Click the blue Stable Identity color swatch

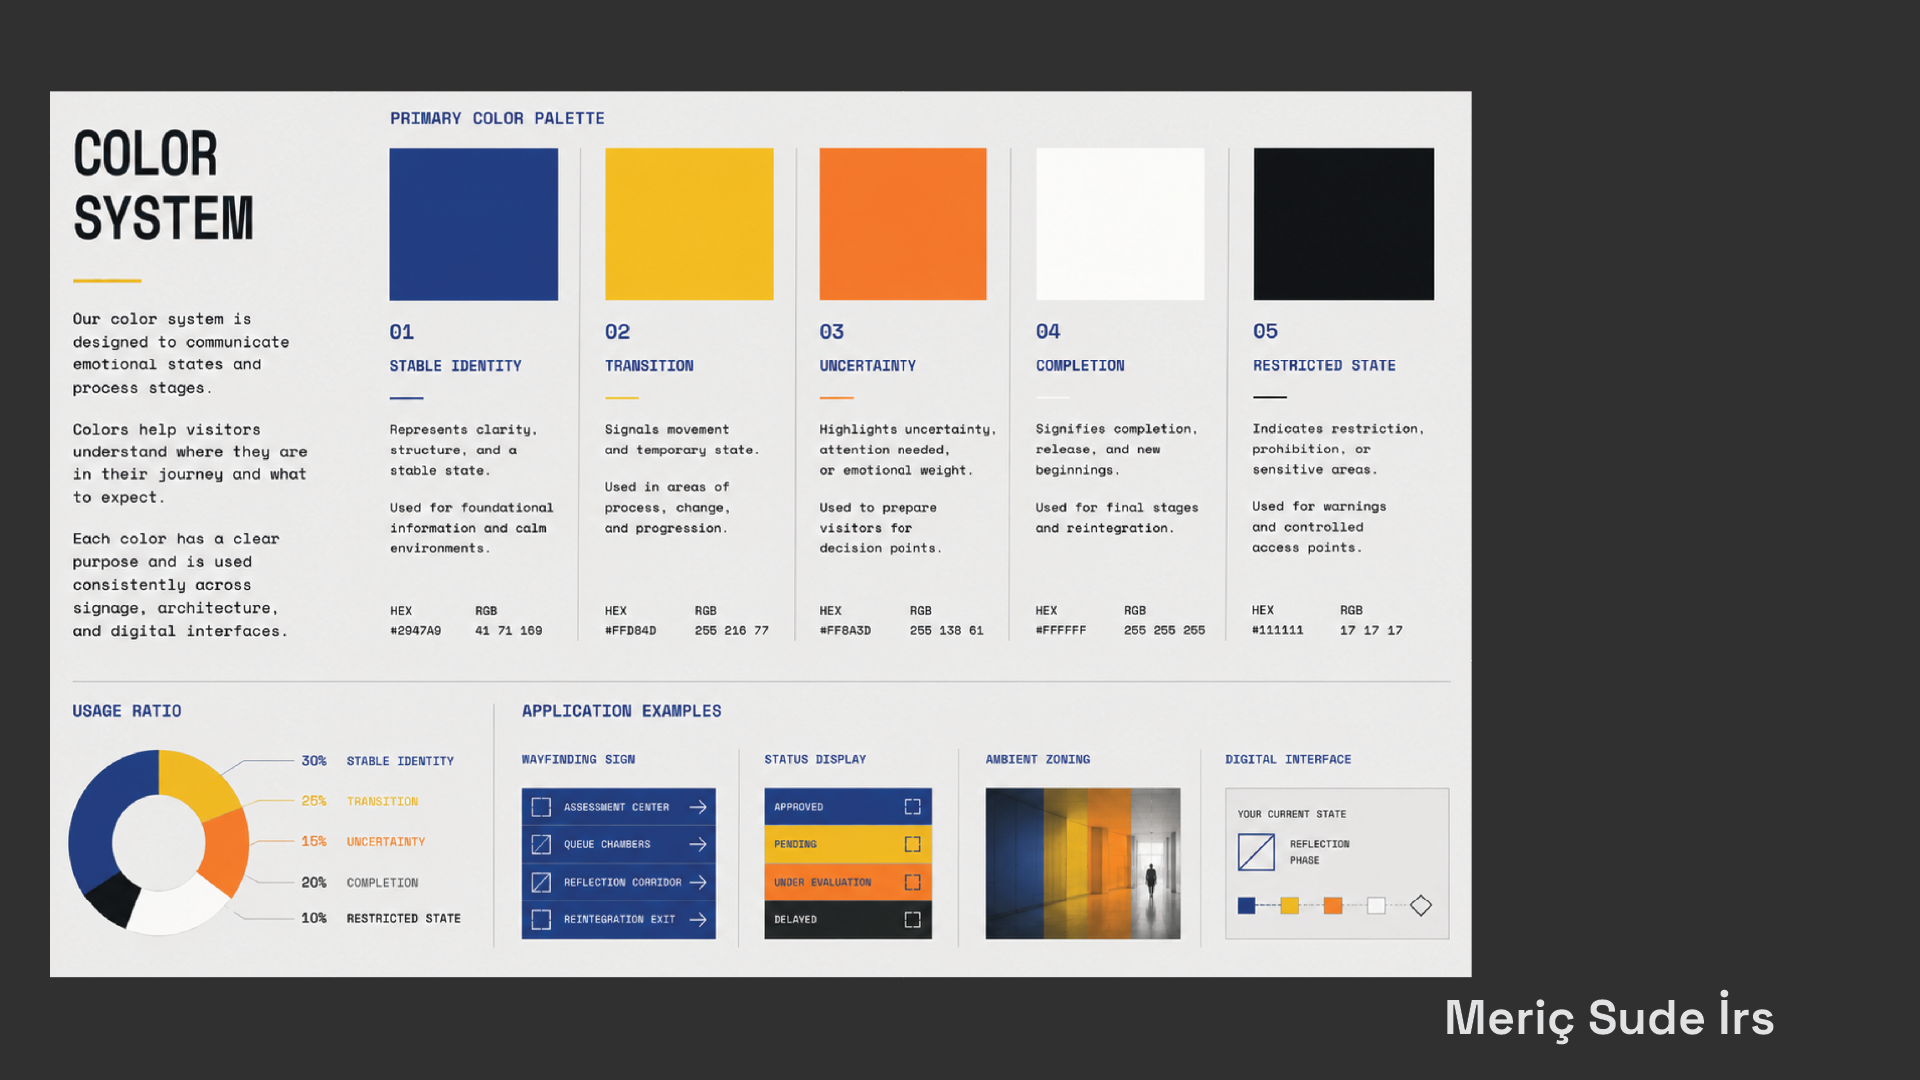point(474,224)
